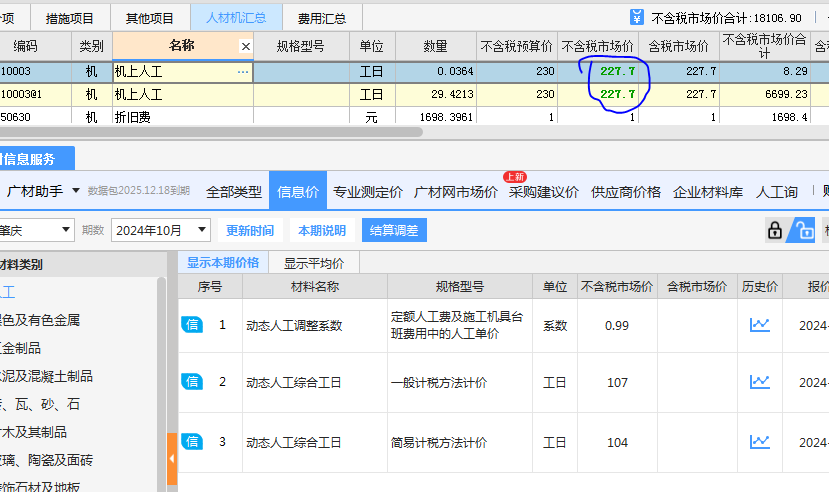
Task: Open price history chart for 动态人工调整系数
Action: point(760,325)
